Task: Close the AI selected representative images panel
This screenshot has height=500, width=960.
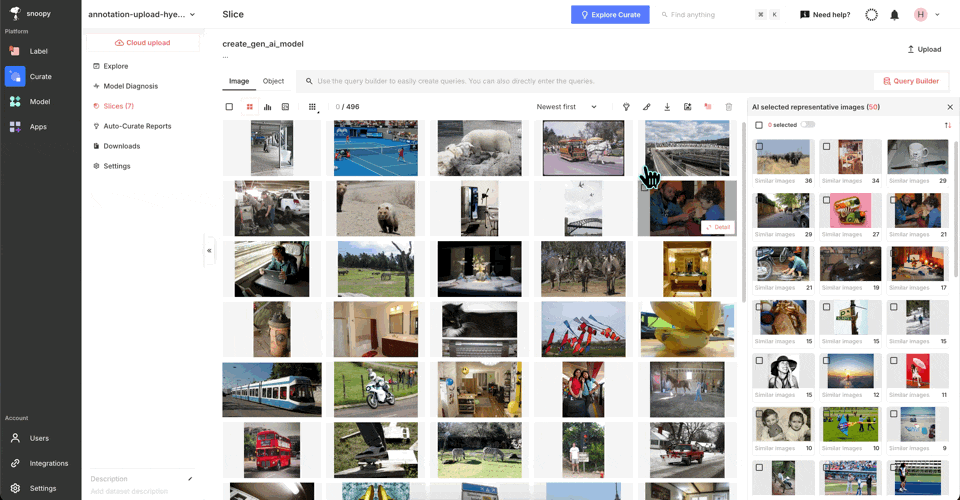Action: (950, 107)
